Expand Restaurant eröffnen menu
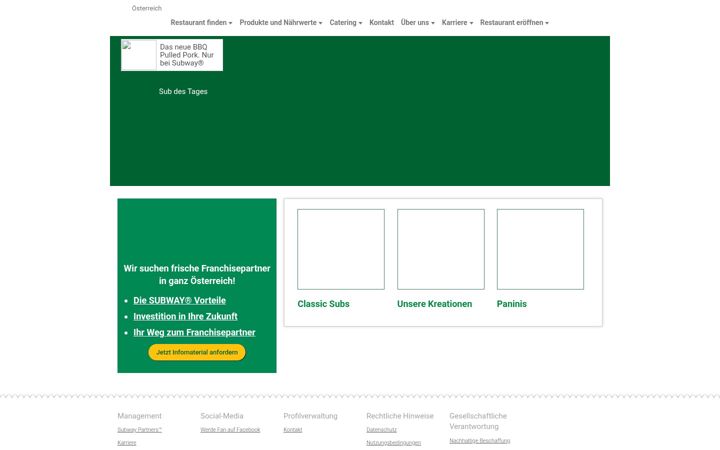Image resolution: width=720 pixels, height=450 pixels. pyautogui.click(x=514, y=22)
